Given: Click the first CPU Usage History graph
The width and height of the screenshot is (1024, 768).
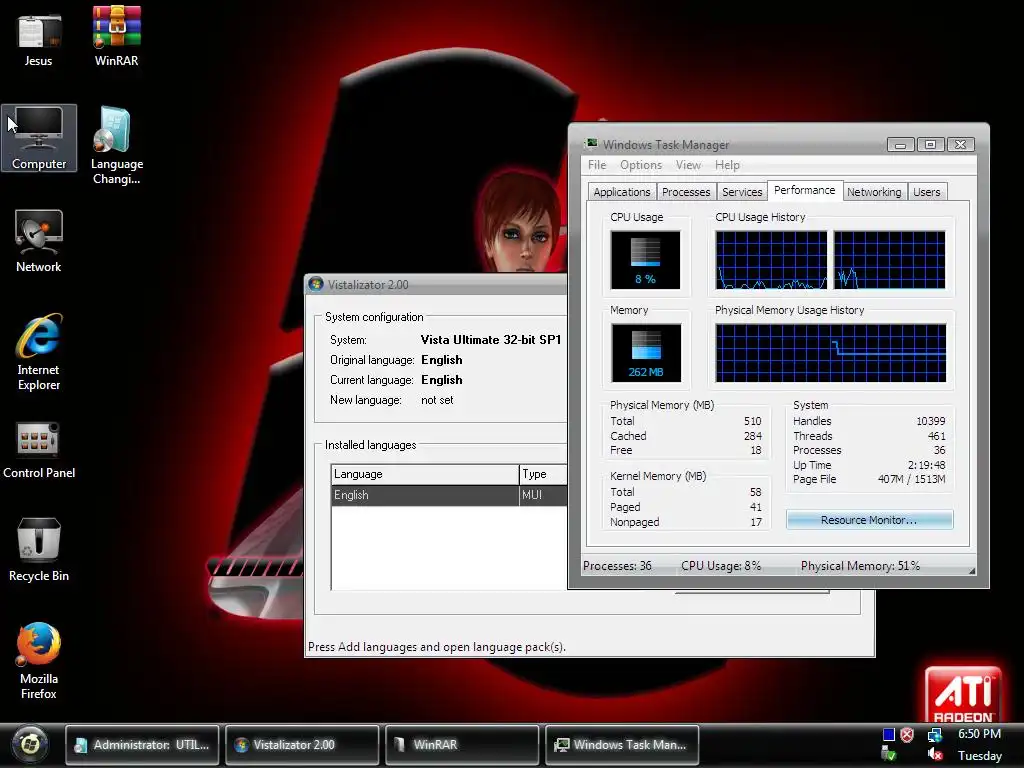Looking at the screenshot, I should pyautogui.click(x=771, y=260).
